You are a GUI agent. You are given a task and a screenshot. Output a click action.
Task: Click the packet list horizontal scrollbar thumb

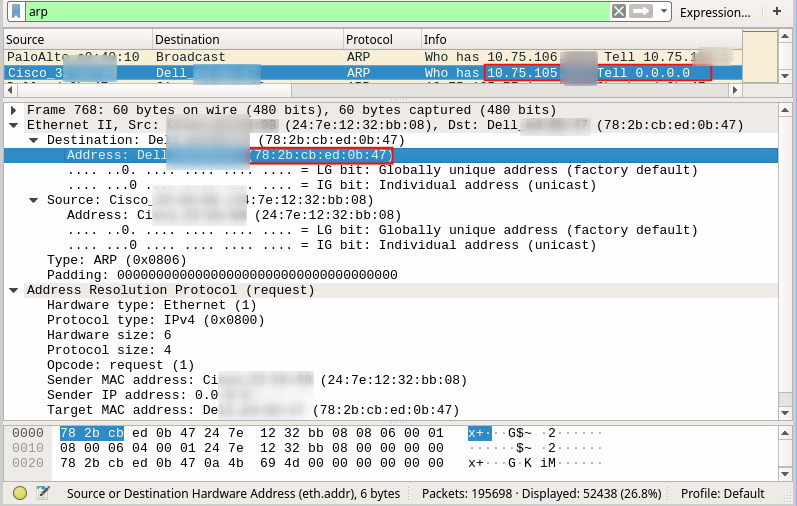(x=154, y=90)
